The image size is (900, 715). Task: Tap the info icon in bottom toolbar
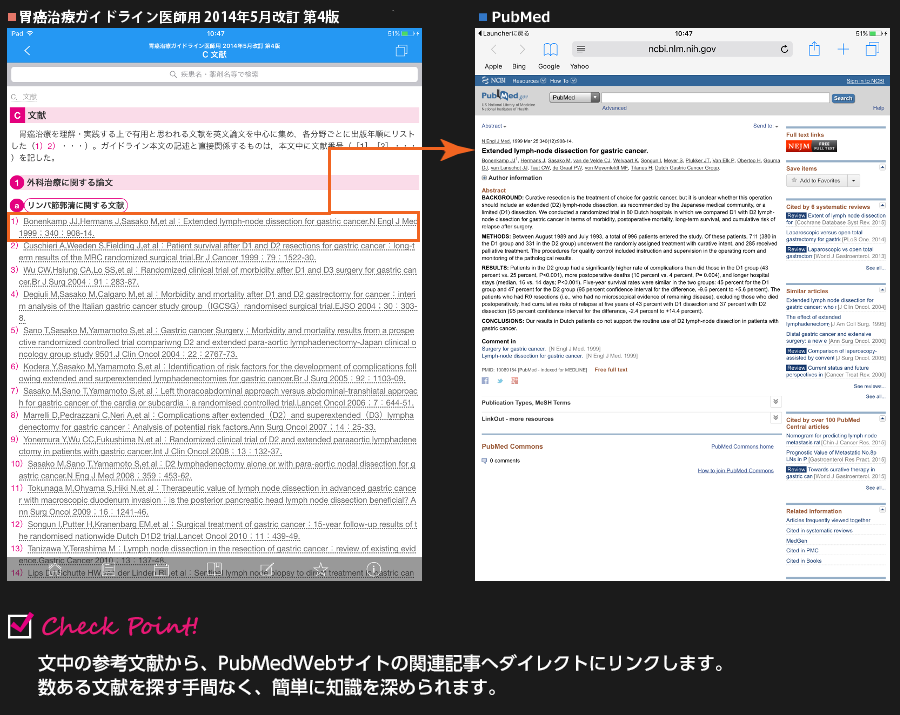pyautogui.click(x=374, y=569)
